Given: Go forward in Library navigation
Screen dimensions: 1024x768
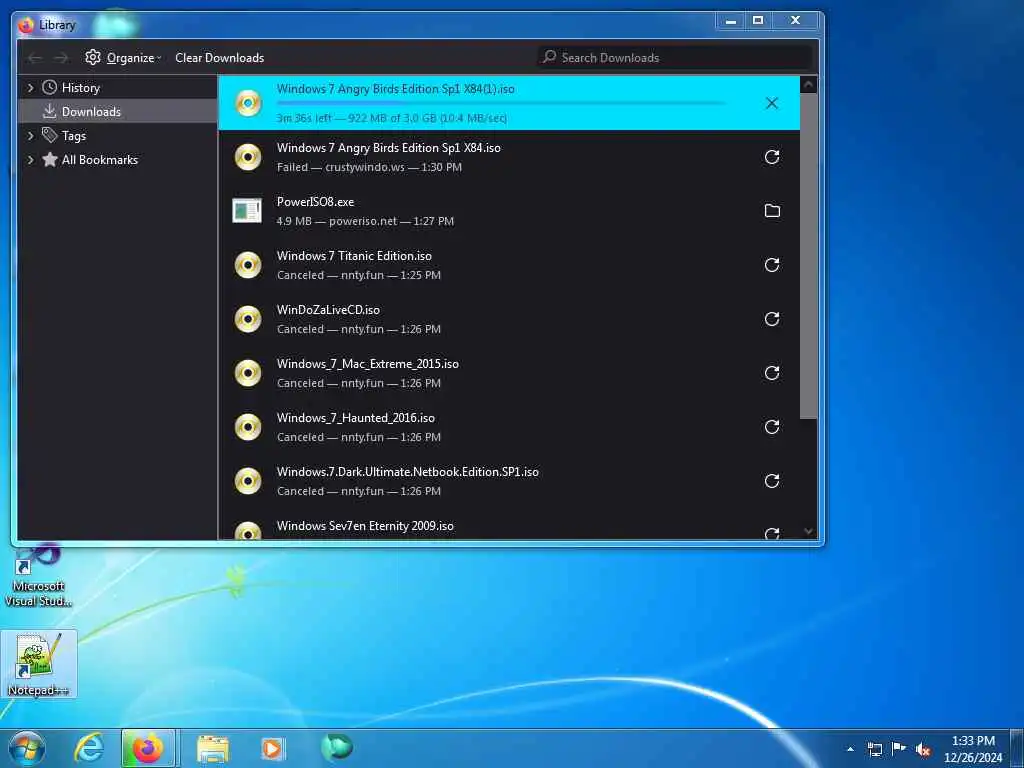Looking at the screenshot, I should tap(61, 58).
